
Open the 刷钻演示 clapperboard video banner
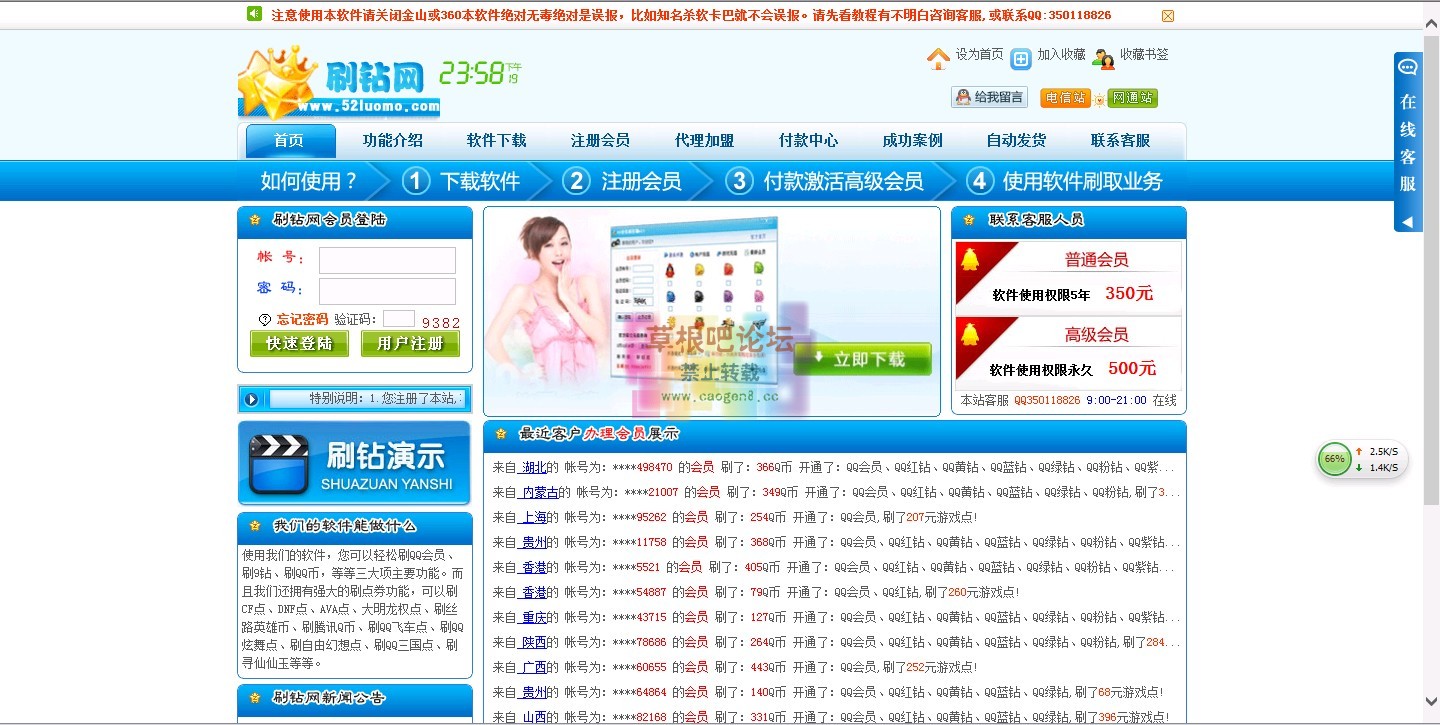(354, 463)
